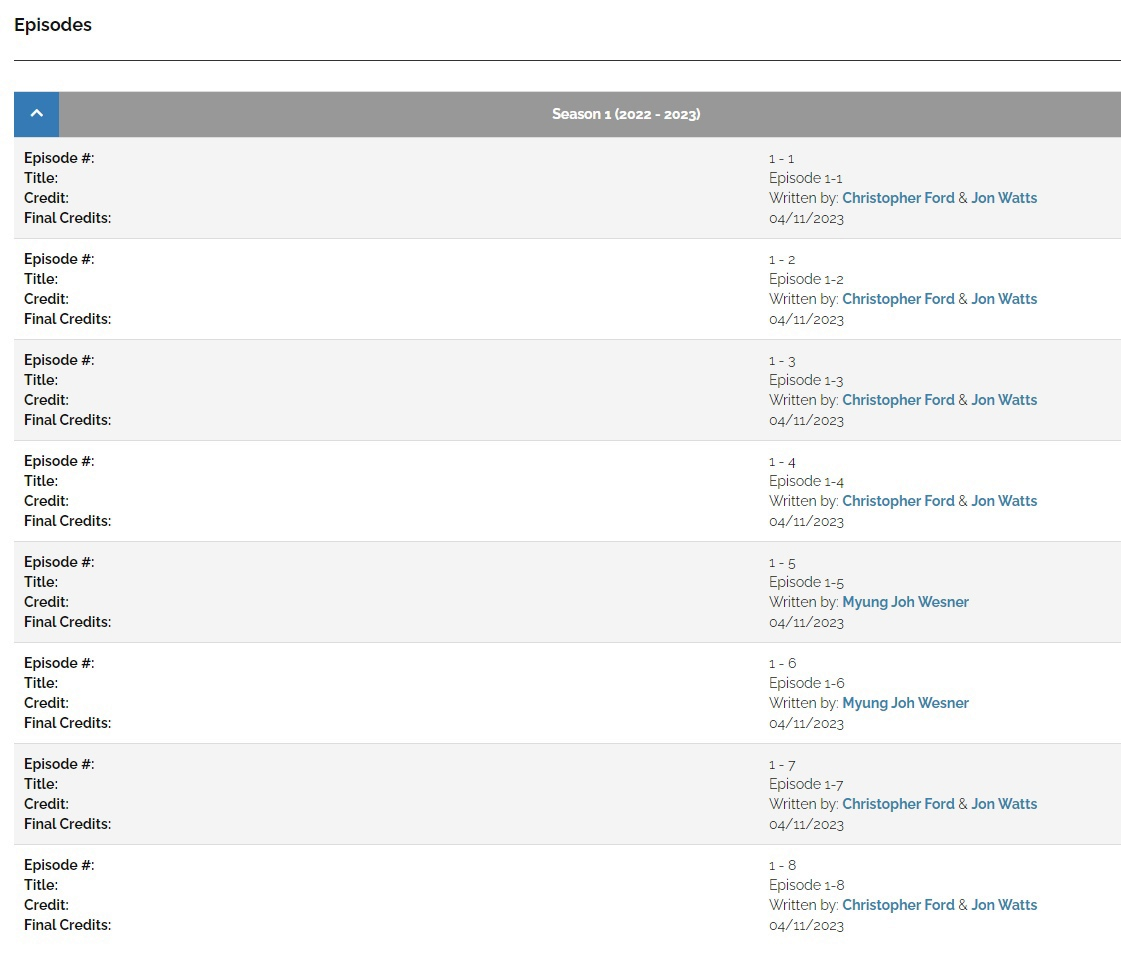The width and height of the screenshot is (1121, 973).
Task: Open Myung Joh Wesner link in episode 1-5
Action: pyautogui.click(x=905, y=602)
